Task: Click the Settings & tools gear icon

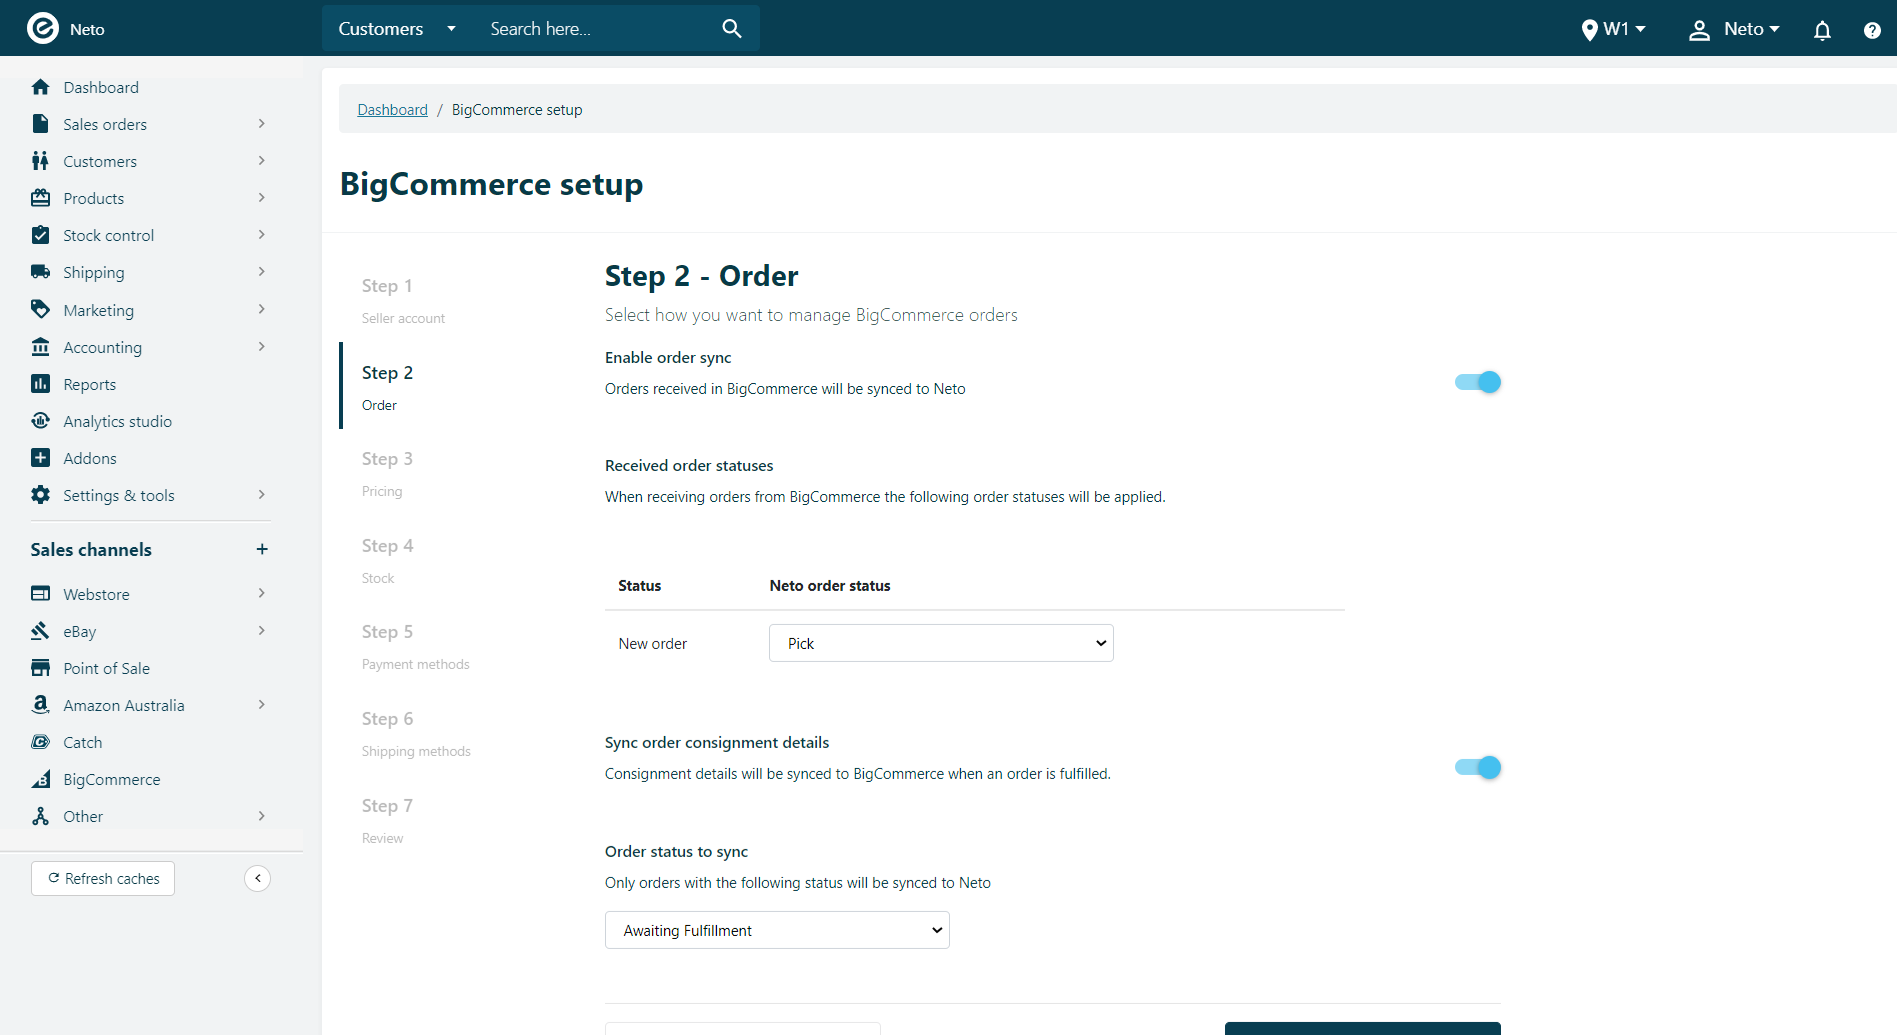Action: (x=40, y=495)
